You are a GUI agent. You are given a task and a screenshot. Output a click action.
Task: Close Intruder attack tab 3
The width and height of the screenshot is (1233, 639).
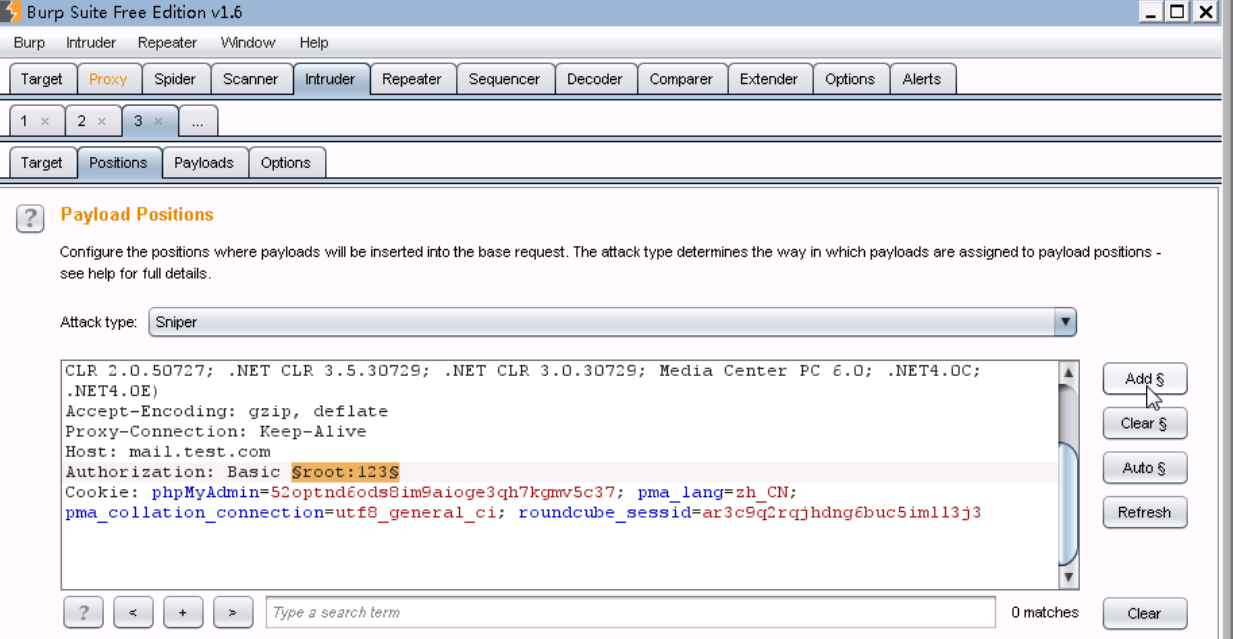coord(158,121)
